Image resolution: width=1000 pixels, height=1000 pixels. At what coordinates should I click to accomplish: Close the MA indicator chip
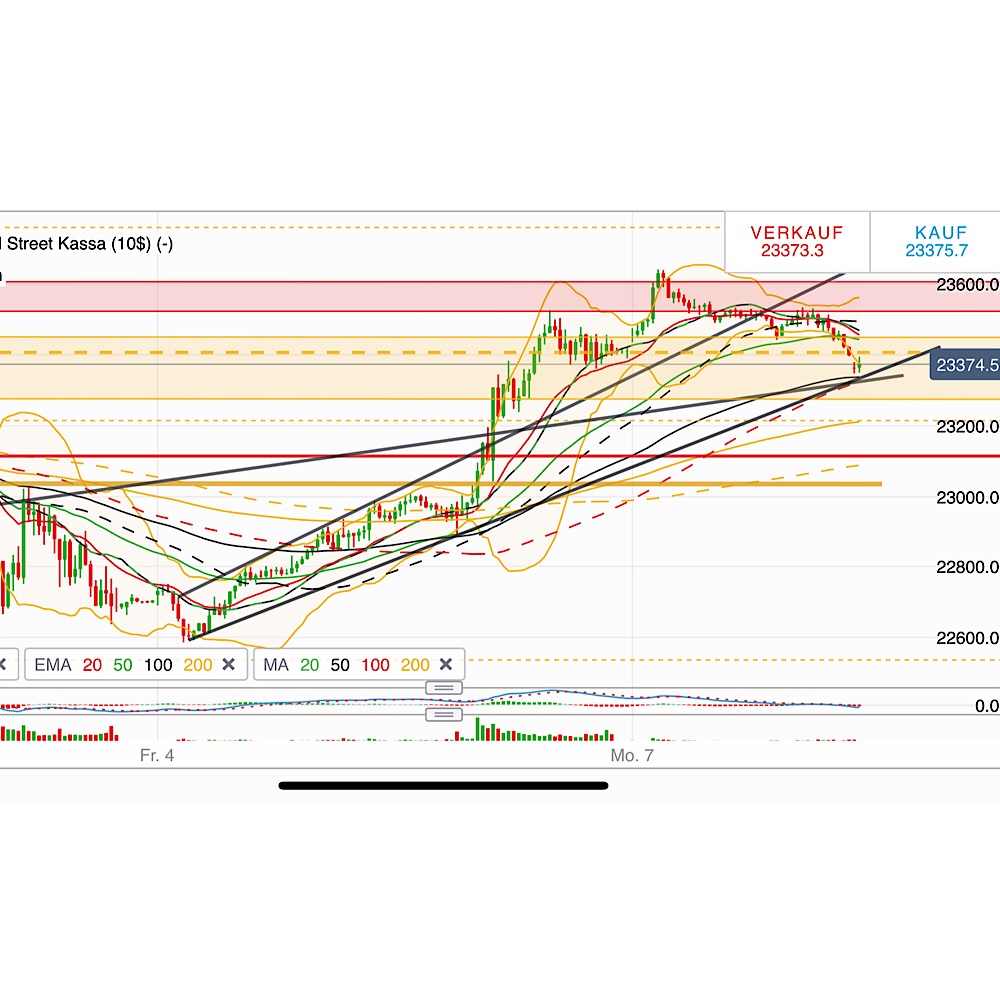tap(444, 664)
